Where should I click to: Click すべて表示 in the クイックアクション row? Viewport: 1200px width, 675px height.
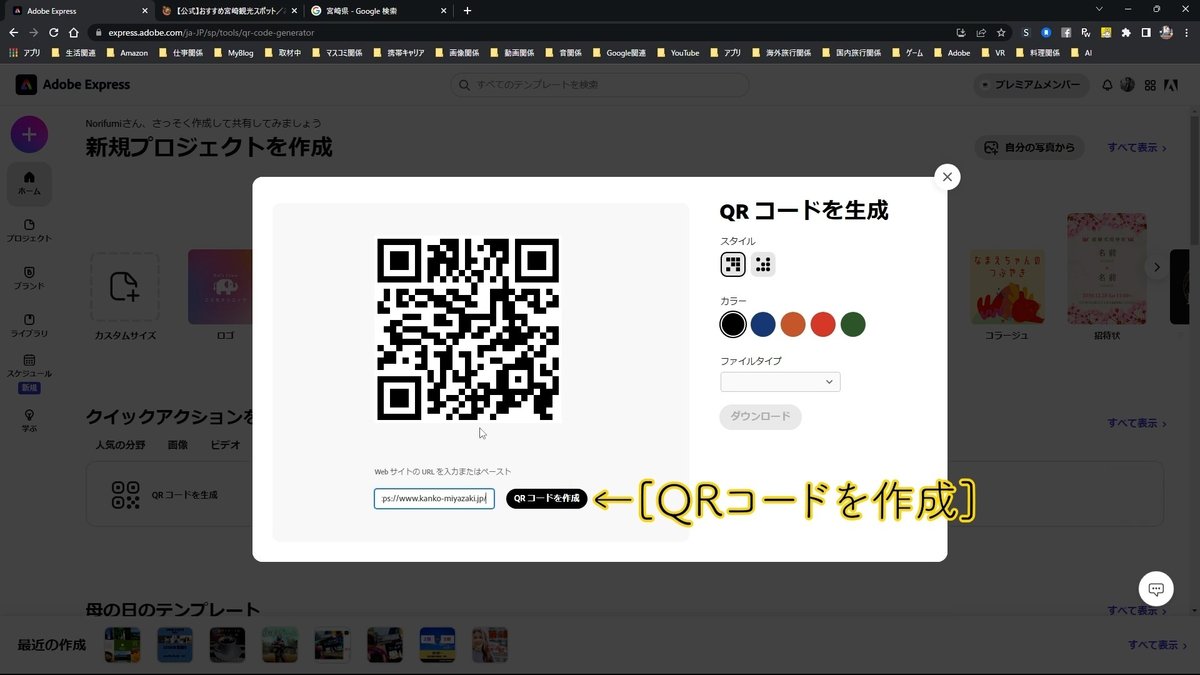pos(1137,423)
